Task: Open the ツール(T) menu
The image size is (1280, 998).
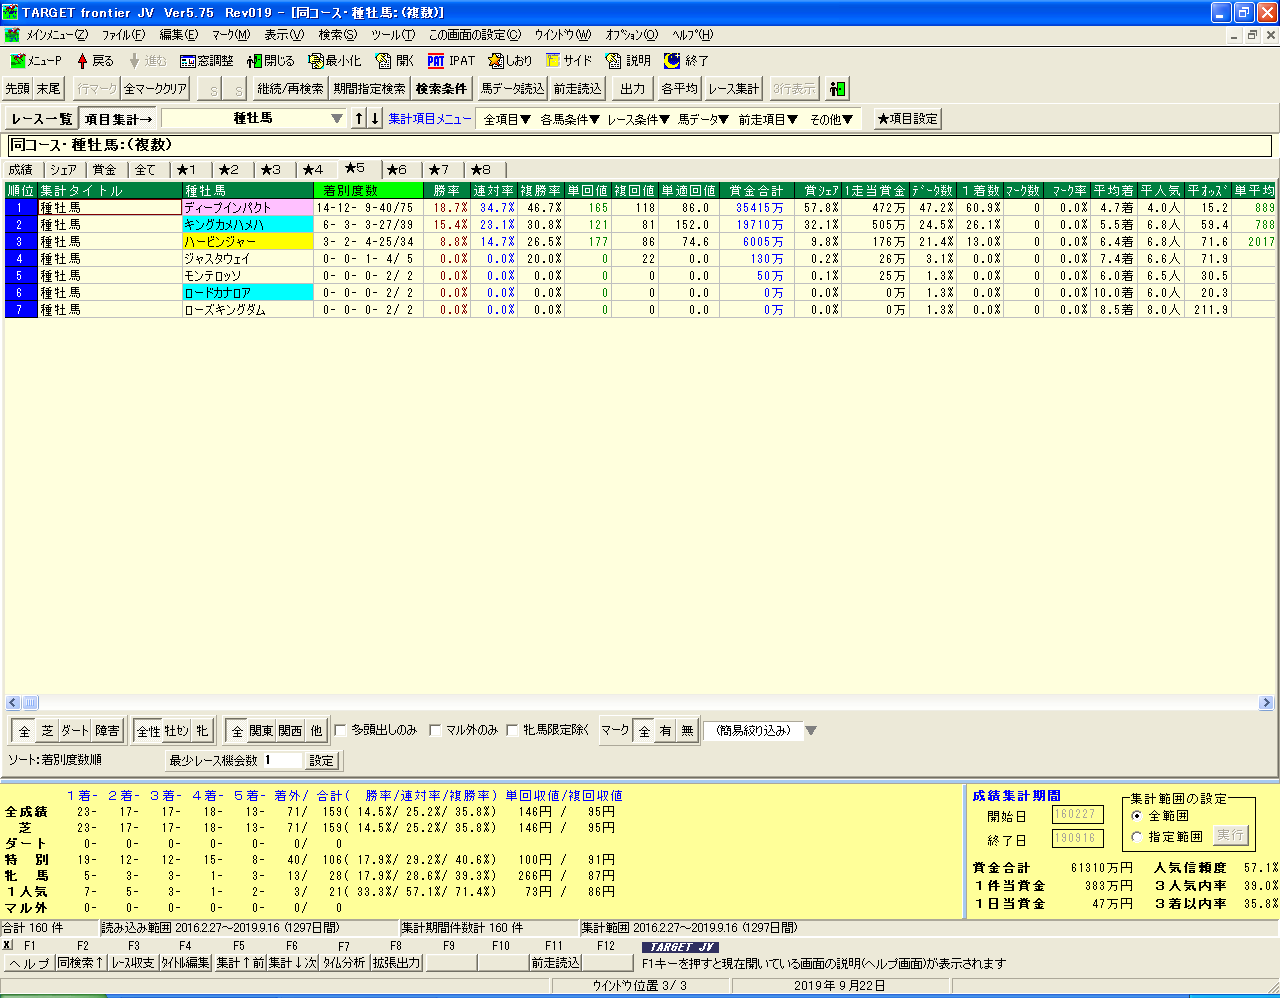Action: [392, 35]
